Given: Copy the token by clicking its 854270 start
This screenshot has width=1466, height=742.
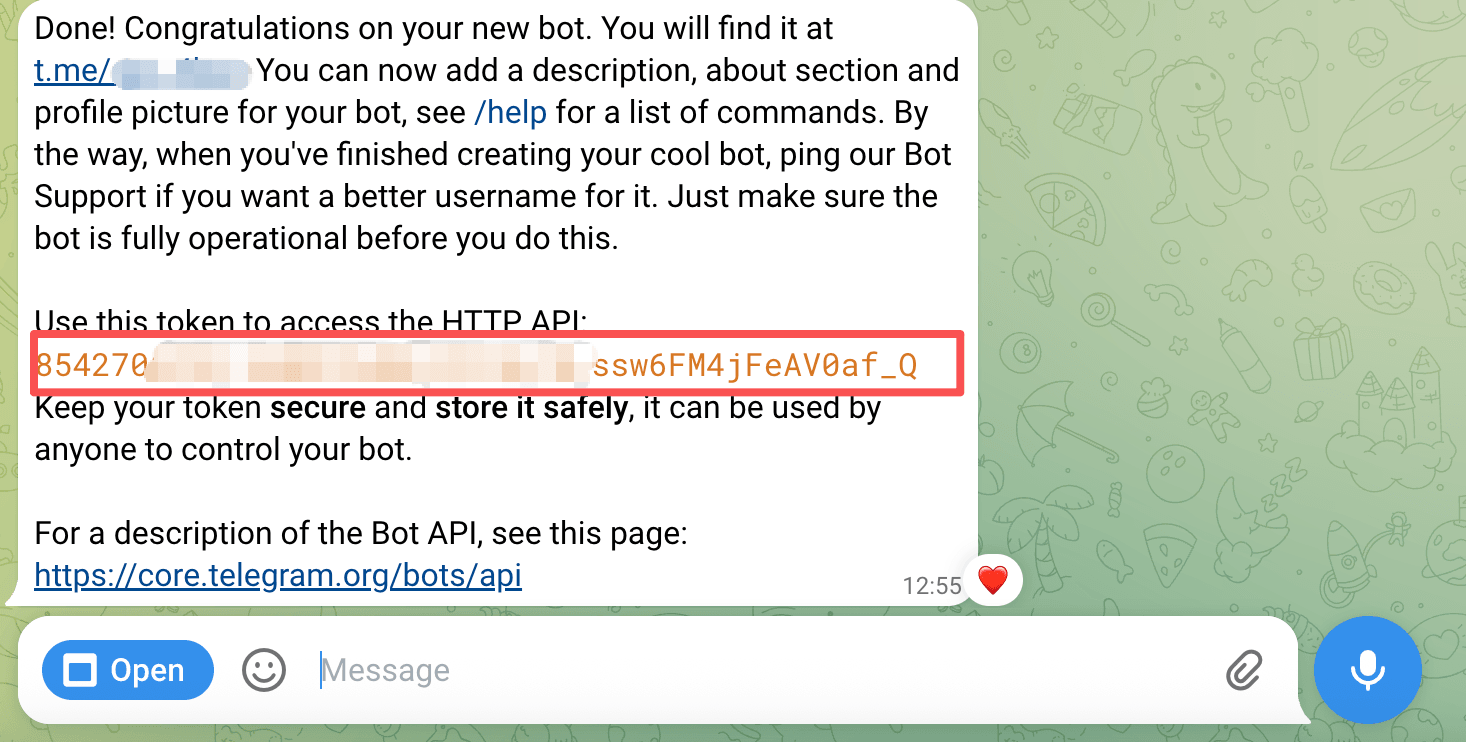Looking at the screenshot, I should point(90,366).
